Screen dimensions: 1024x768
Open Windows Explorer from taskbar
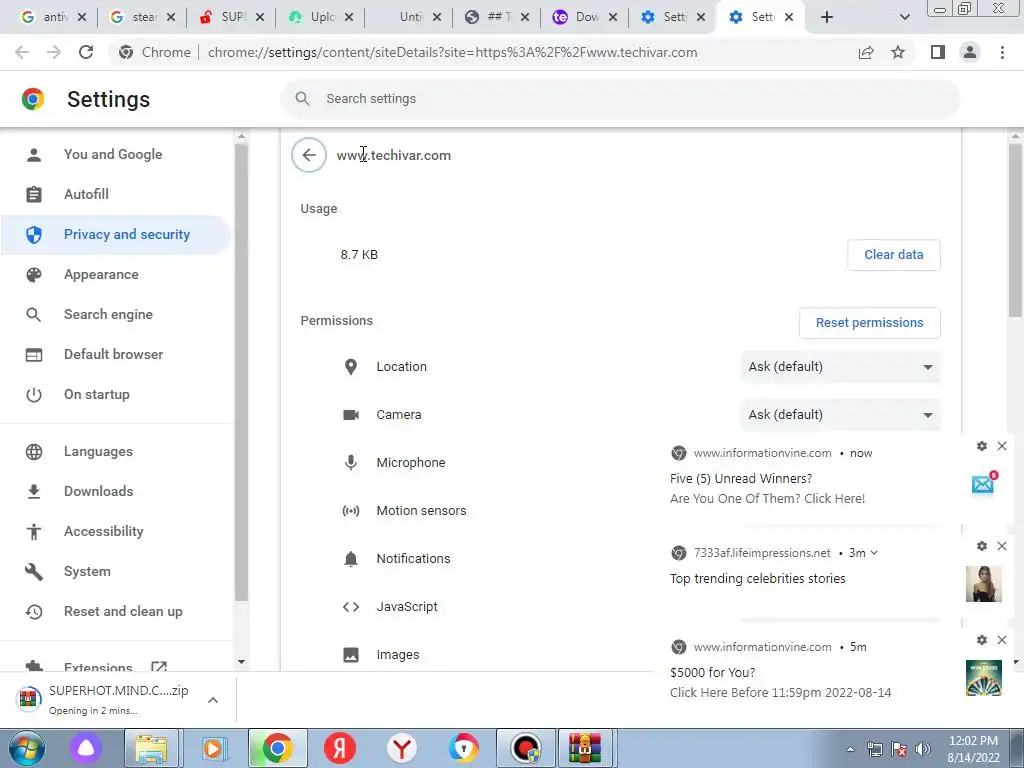click(x=152, y=748)
